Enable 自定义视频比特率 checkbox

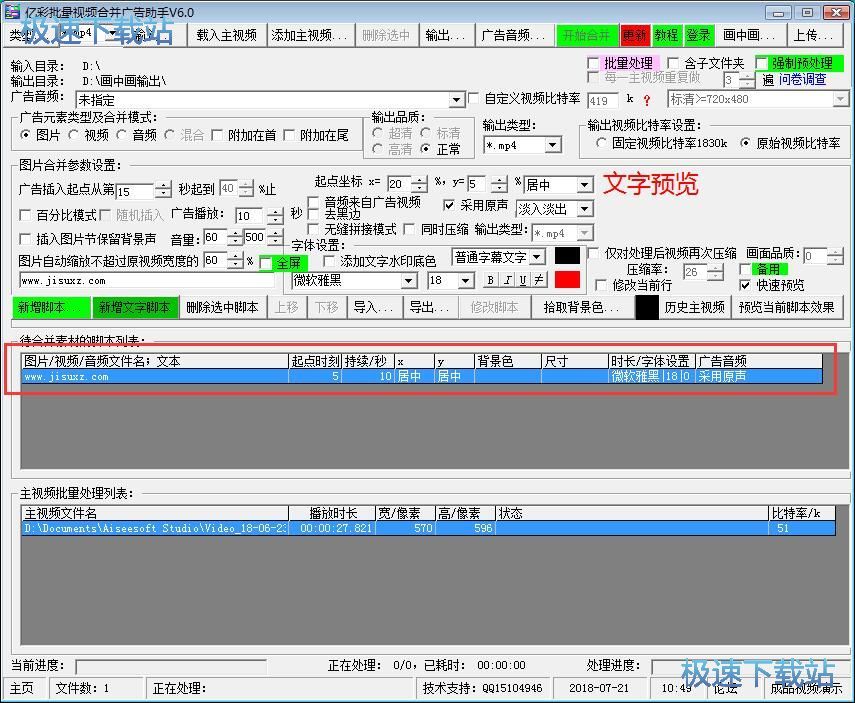click(x=473, y=99)
